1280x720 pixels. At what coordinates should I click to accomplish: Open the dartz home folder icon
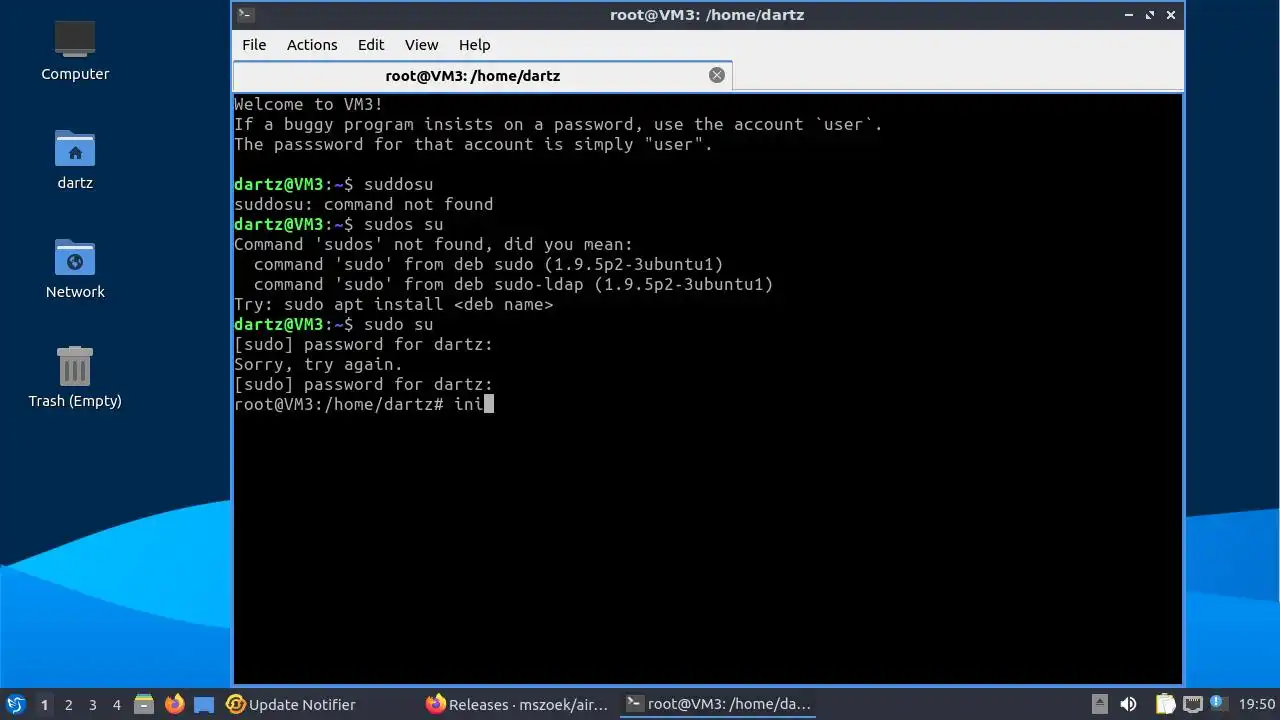point(75,160)
